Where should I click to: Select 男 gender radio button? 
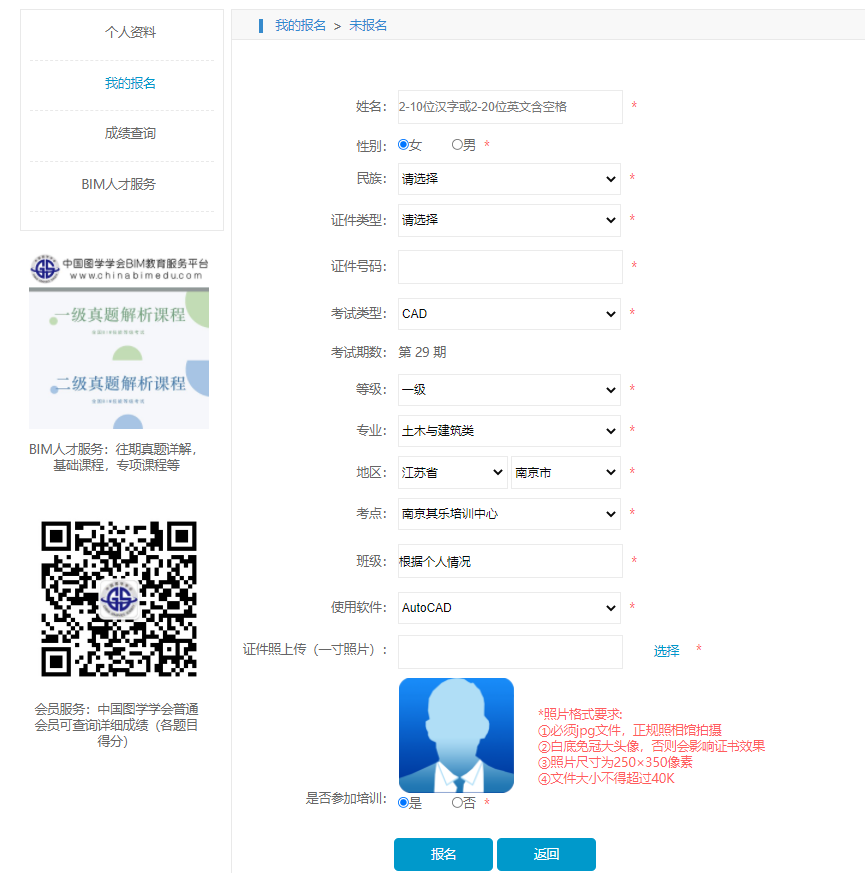[458, 145]
